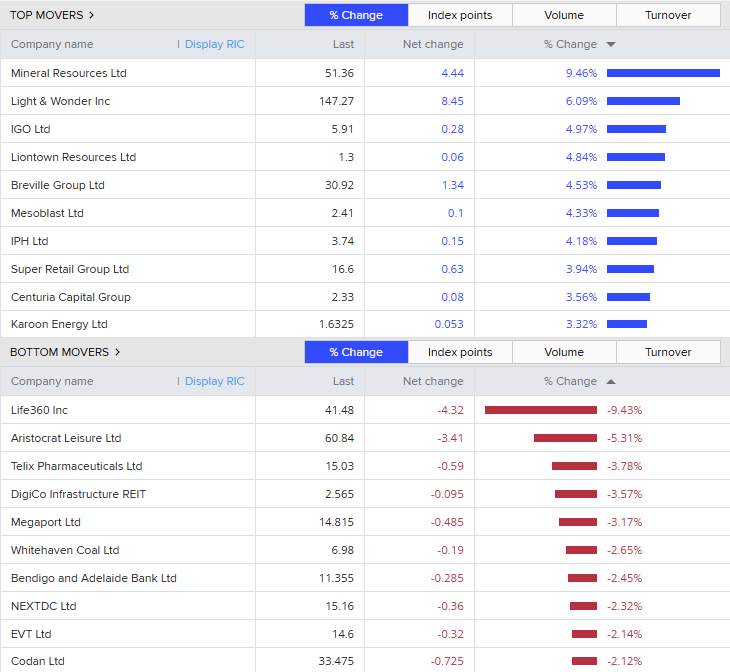Toggle ascending sort arrow on bottom % Change
730x672 pixels.
click(611, 381)
